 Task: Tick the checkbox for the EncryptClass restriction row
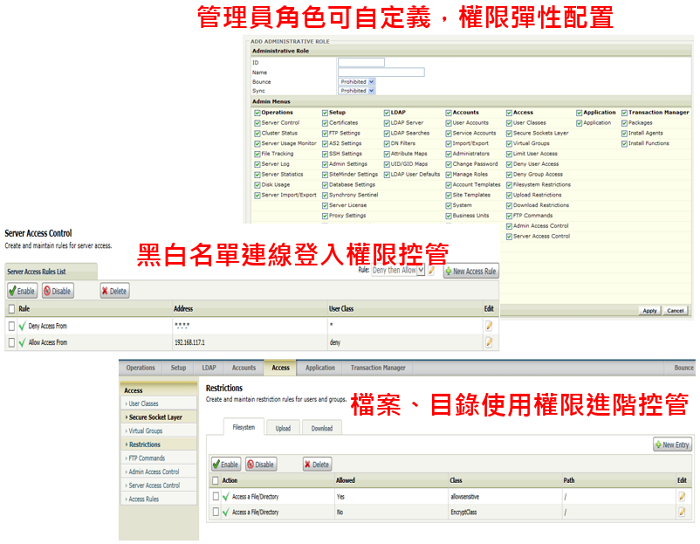(x=215, y=512)
